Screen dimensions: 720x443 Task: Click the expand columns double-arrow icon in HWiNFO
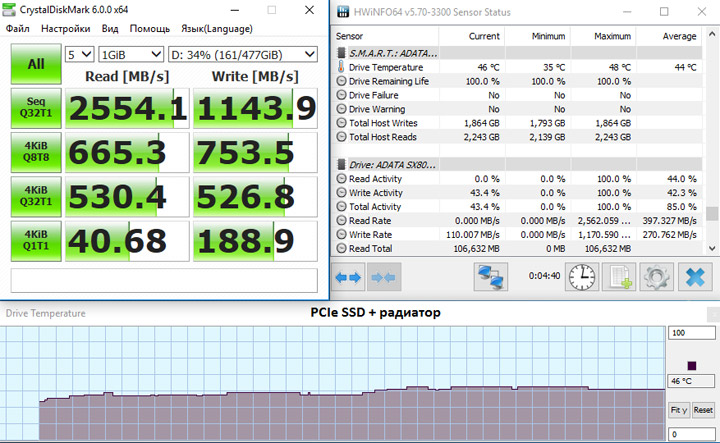[x=348, y=277]
